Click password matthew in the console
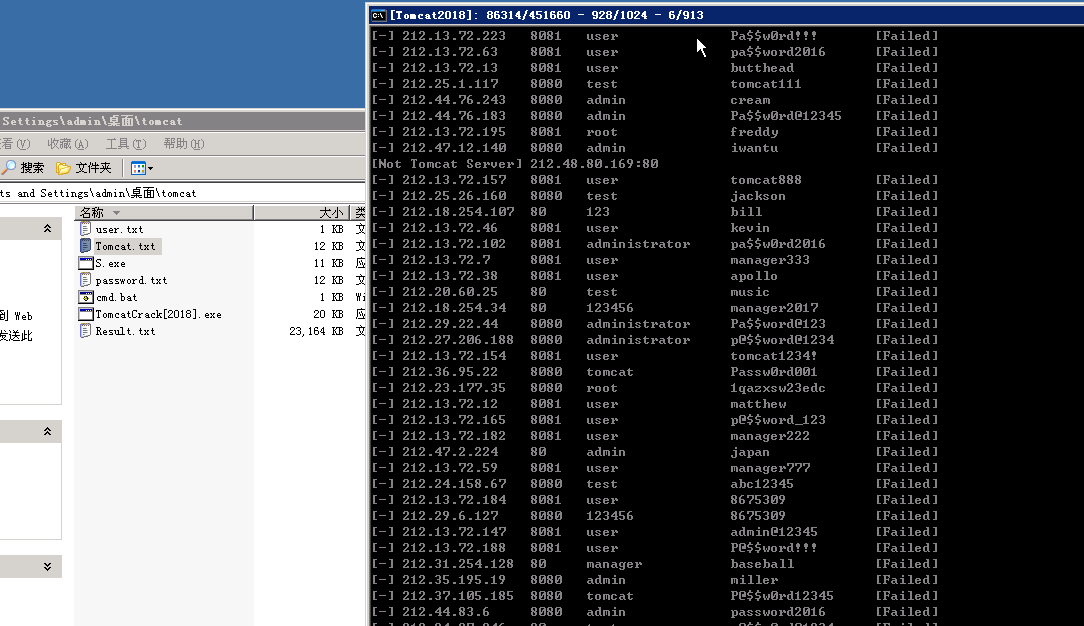The height and width of the screenshot is (626, 1084). click(758, 404)
